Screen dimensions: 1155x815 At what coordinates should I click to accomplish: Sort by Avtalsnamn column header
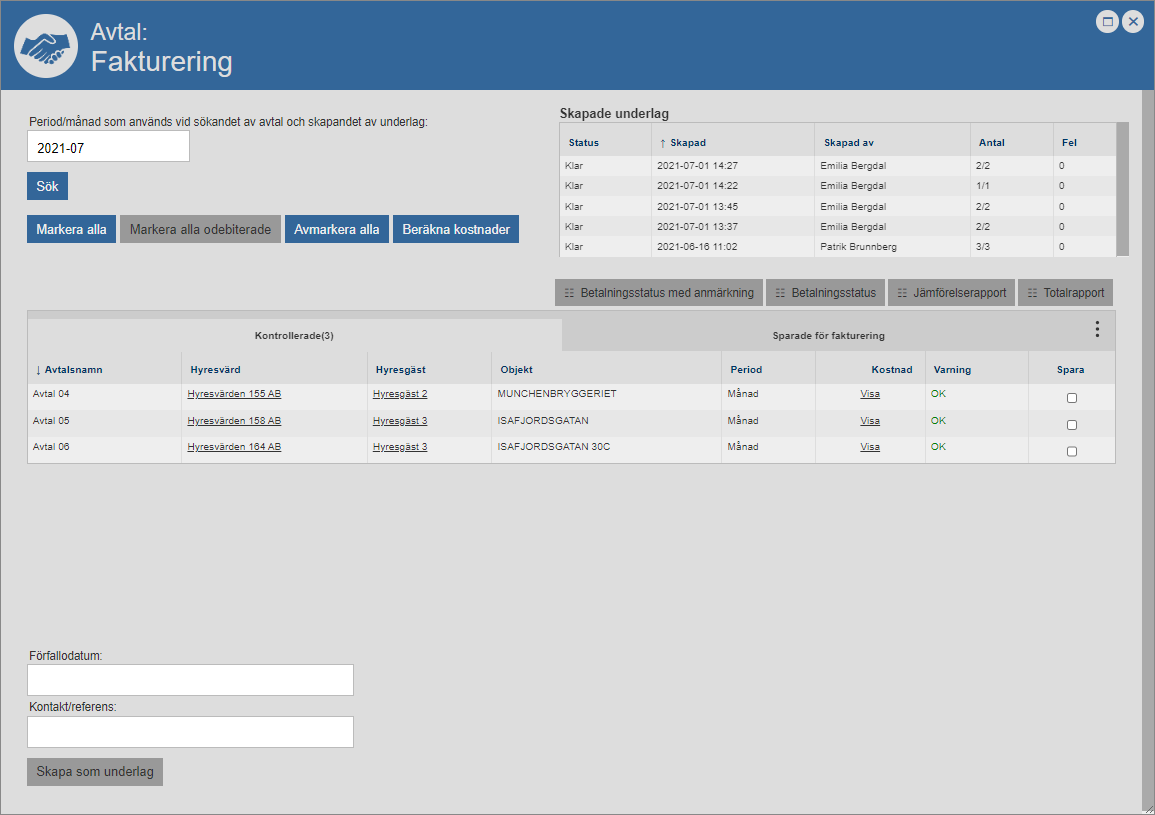[x=73, y=369]
